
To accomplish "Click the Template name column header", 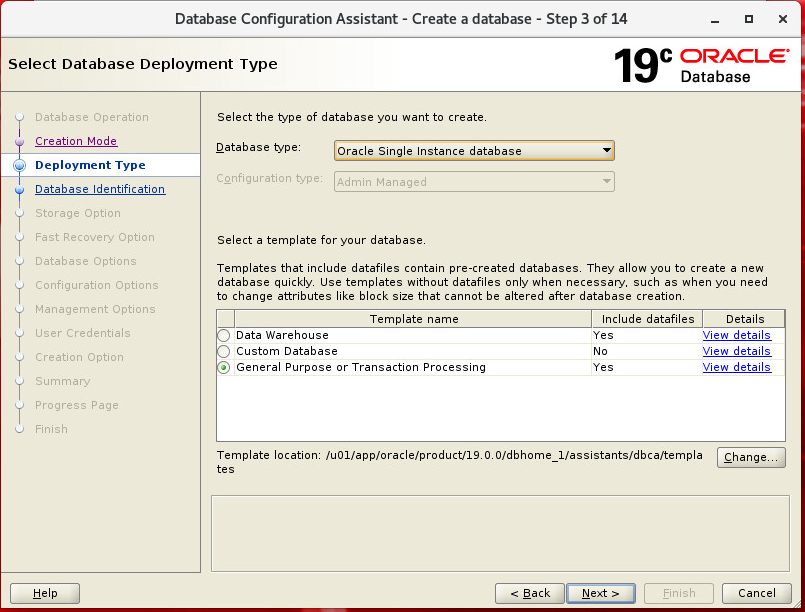I will [413, 319].
